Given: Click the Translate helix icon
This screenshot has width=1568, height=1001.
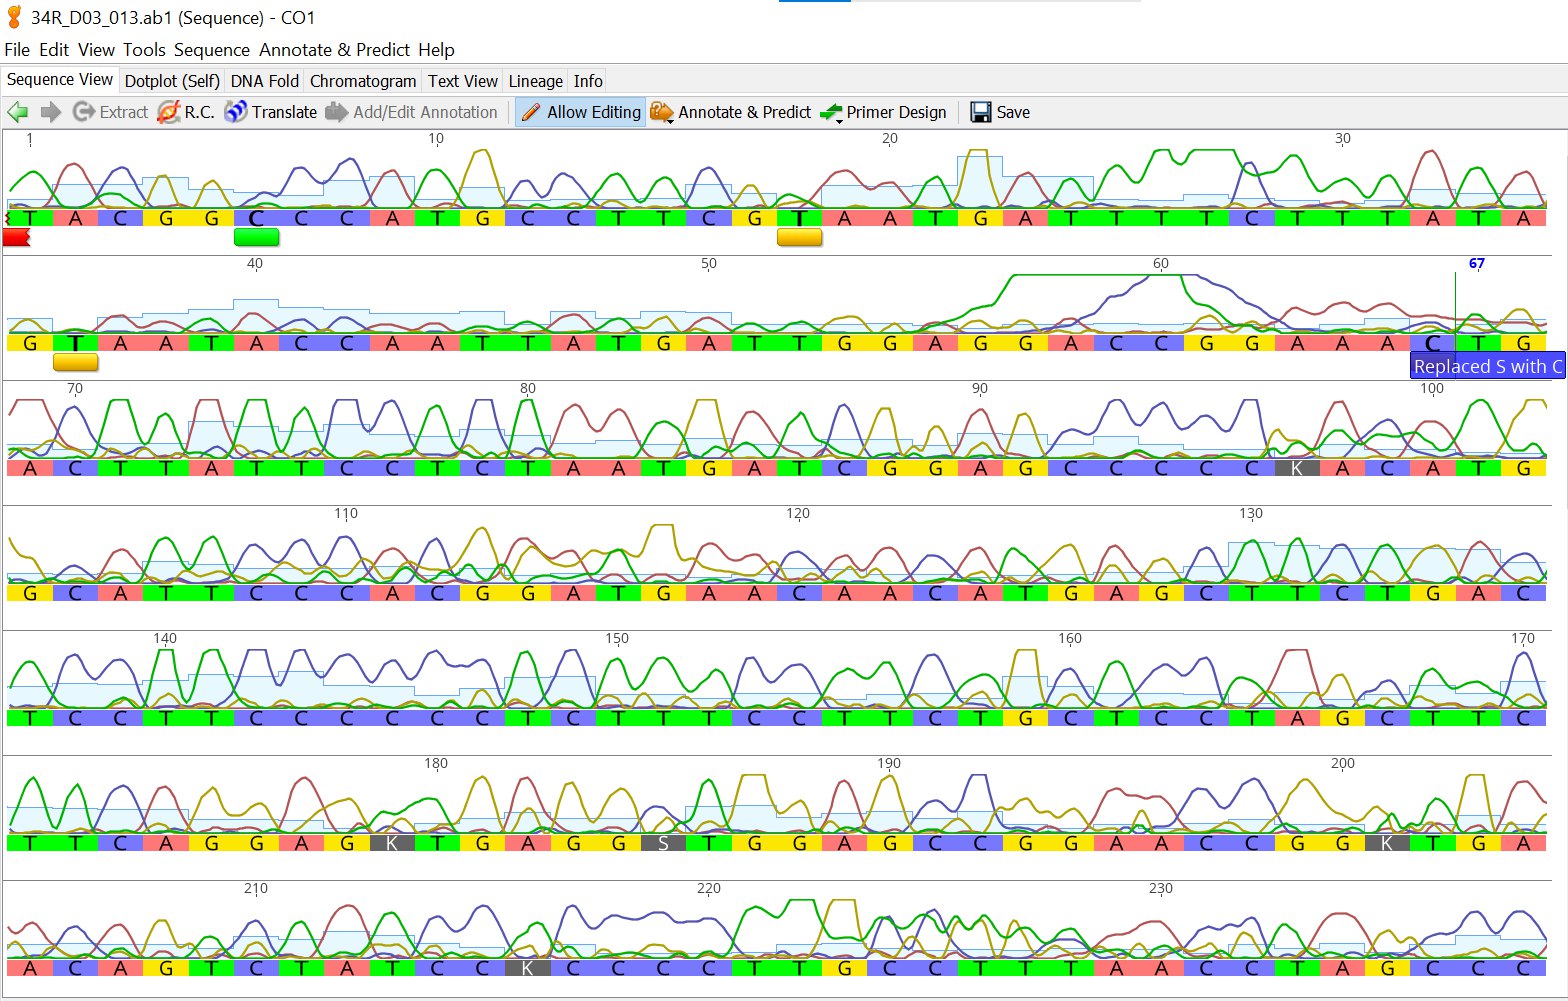Looking at the screenshot, I should 236,112.
